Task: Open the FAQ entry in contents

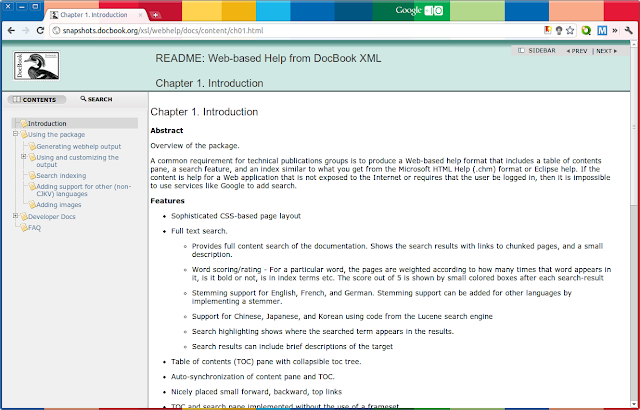Action: click(34, 228)
